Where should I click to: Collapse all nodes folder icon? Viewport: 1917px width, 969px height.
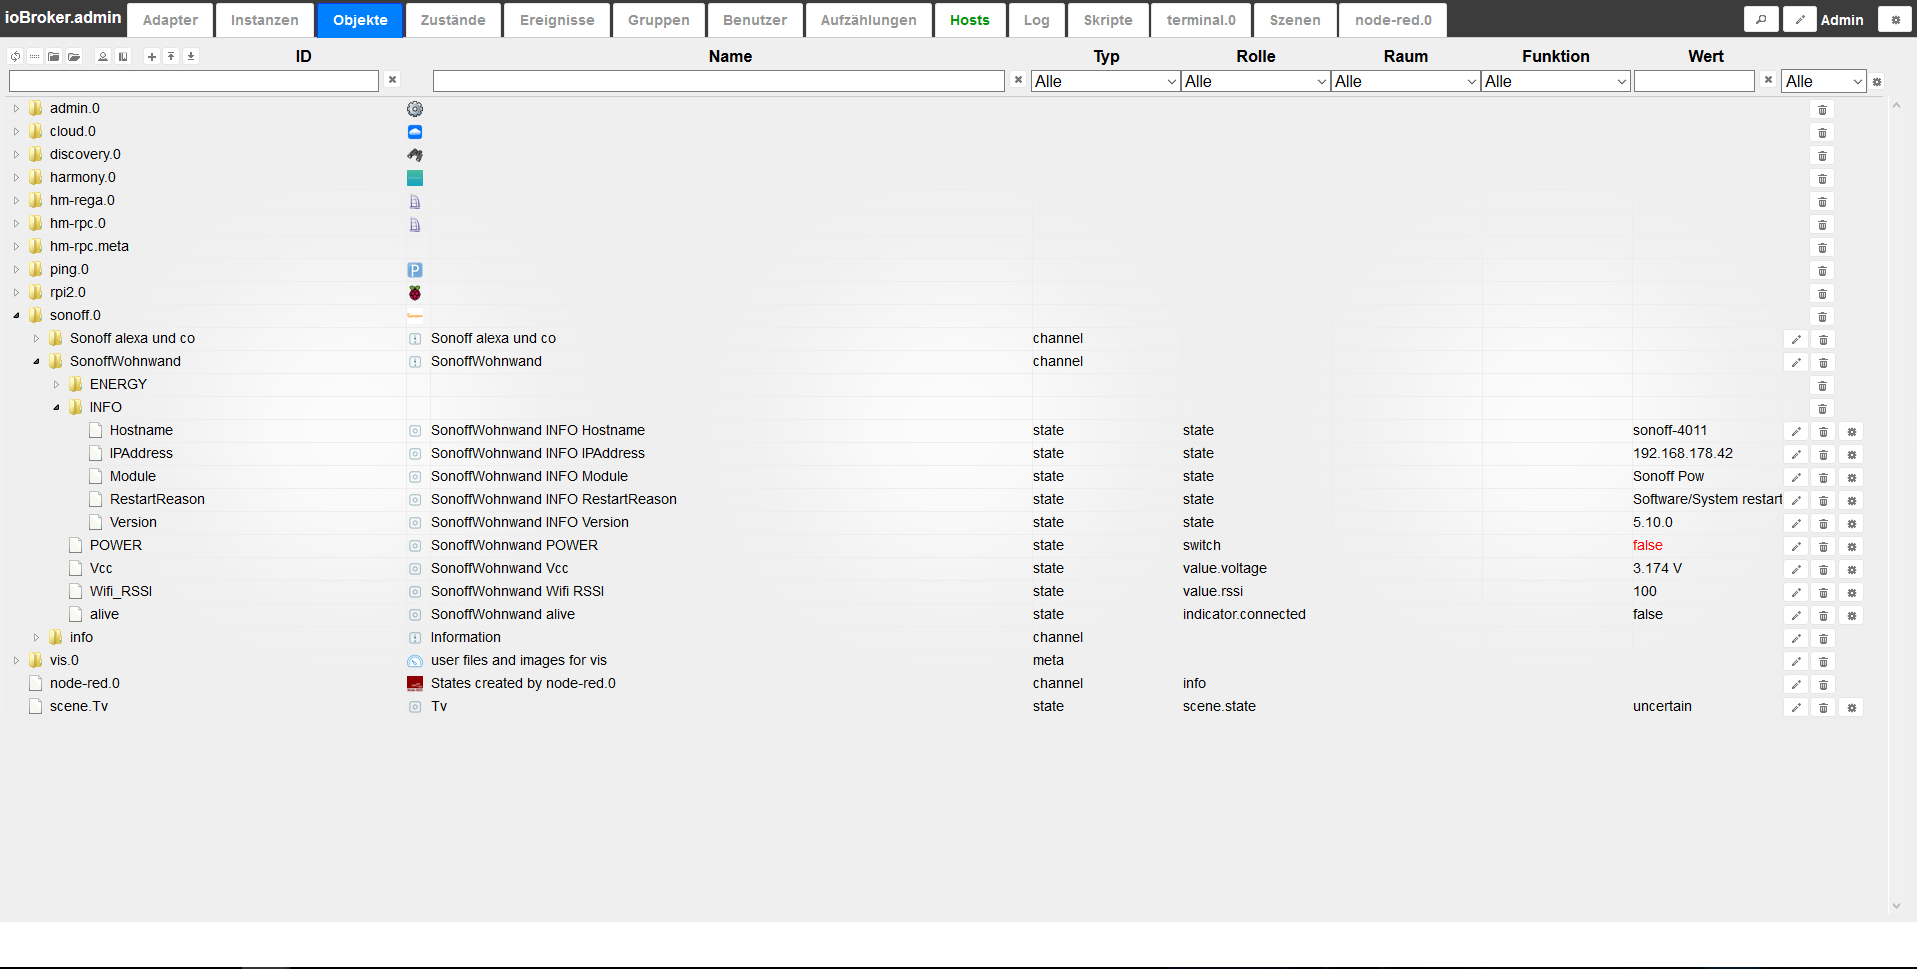click(x=54, y=57)
